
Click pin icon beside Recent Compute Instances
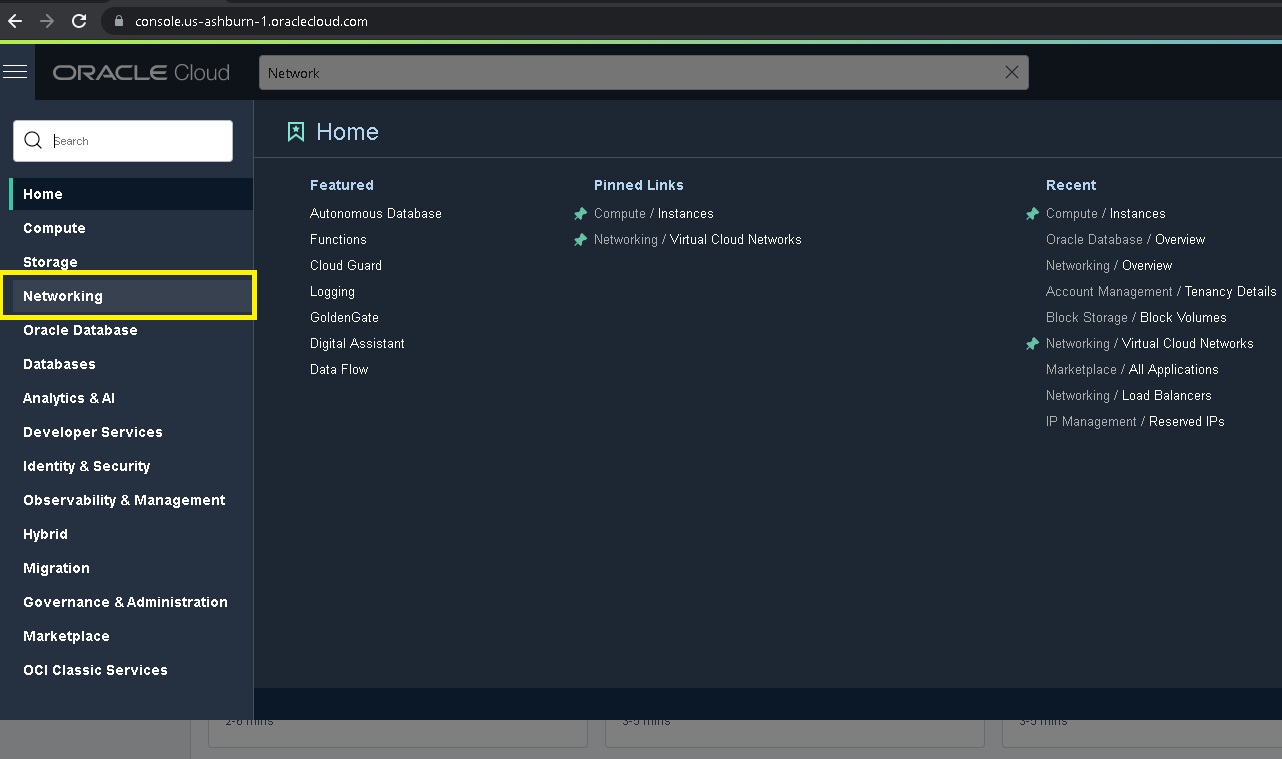[1032, 214]
